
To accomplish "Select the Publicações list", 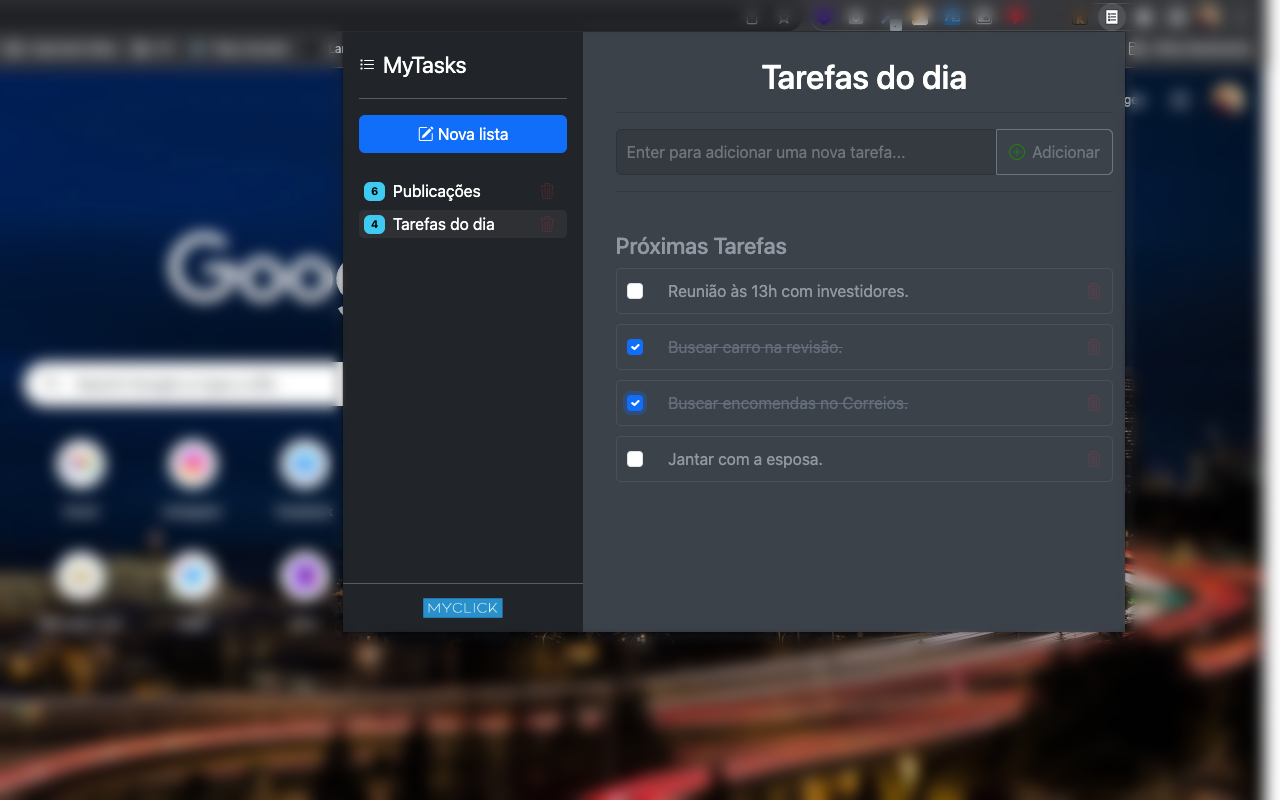I will click(435, 191).
